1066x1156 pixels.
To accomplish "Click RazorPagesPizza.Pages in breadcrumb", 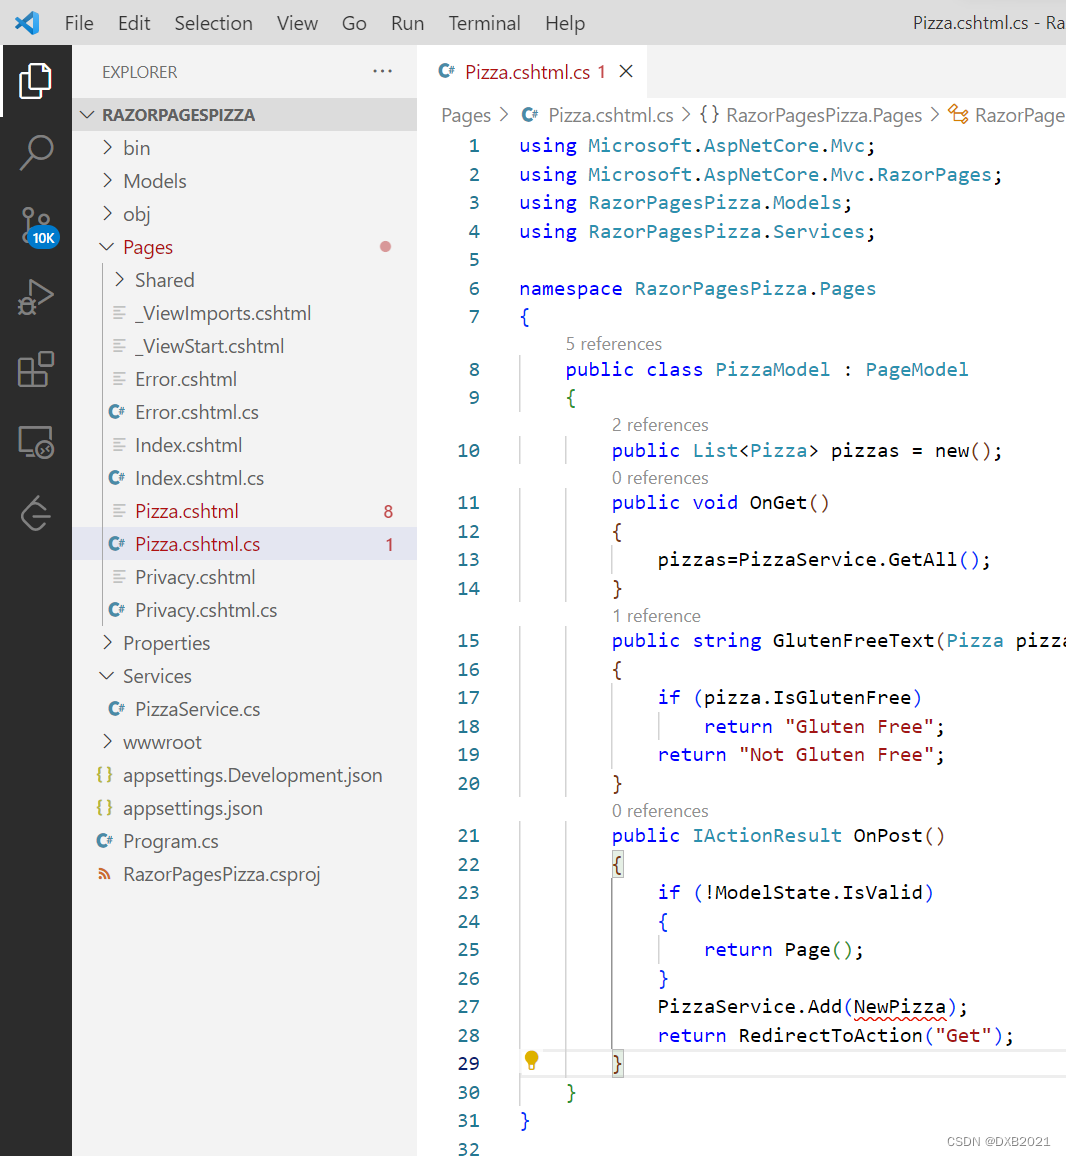I will click(x=823, y=115).
